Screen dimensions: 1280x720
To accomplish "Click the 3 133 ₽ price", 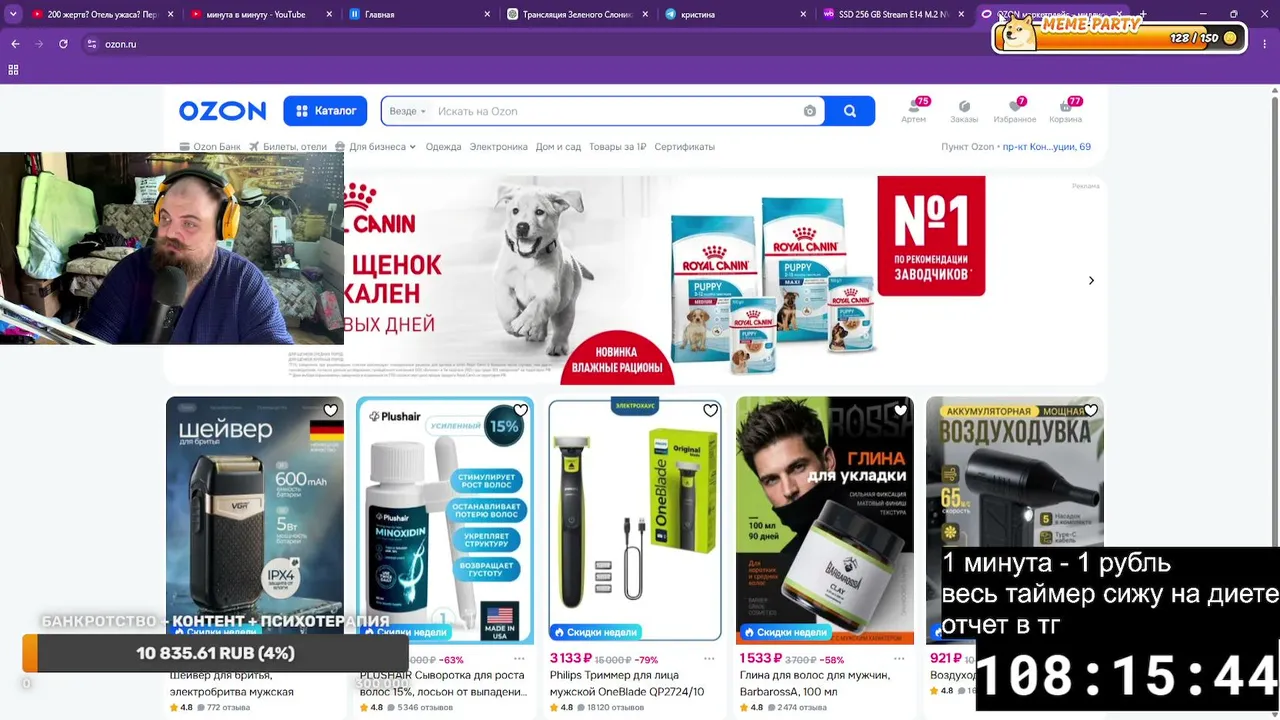I will click(x=572, y=659).
